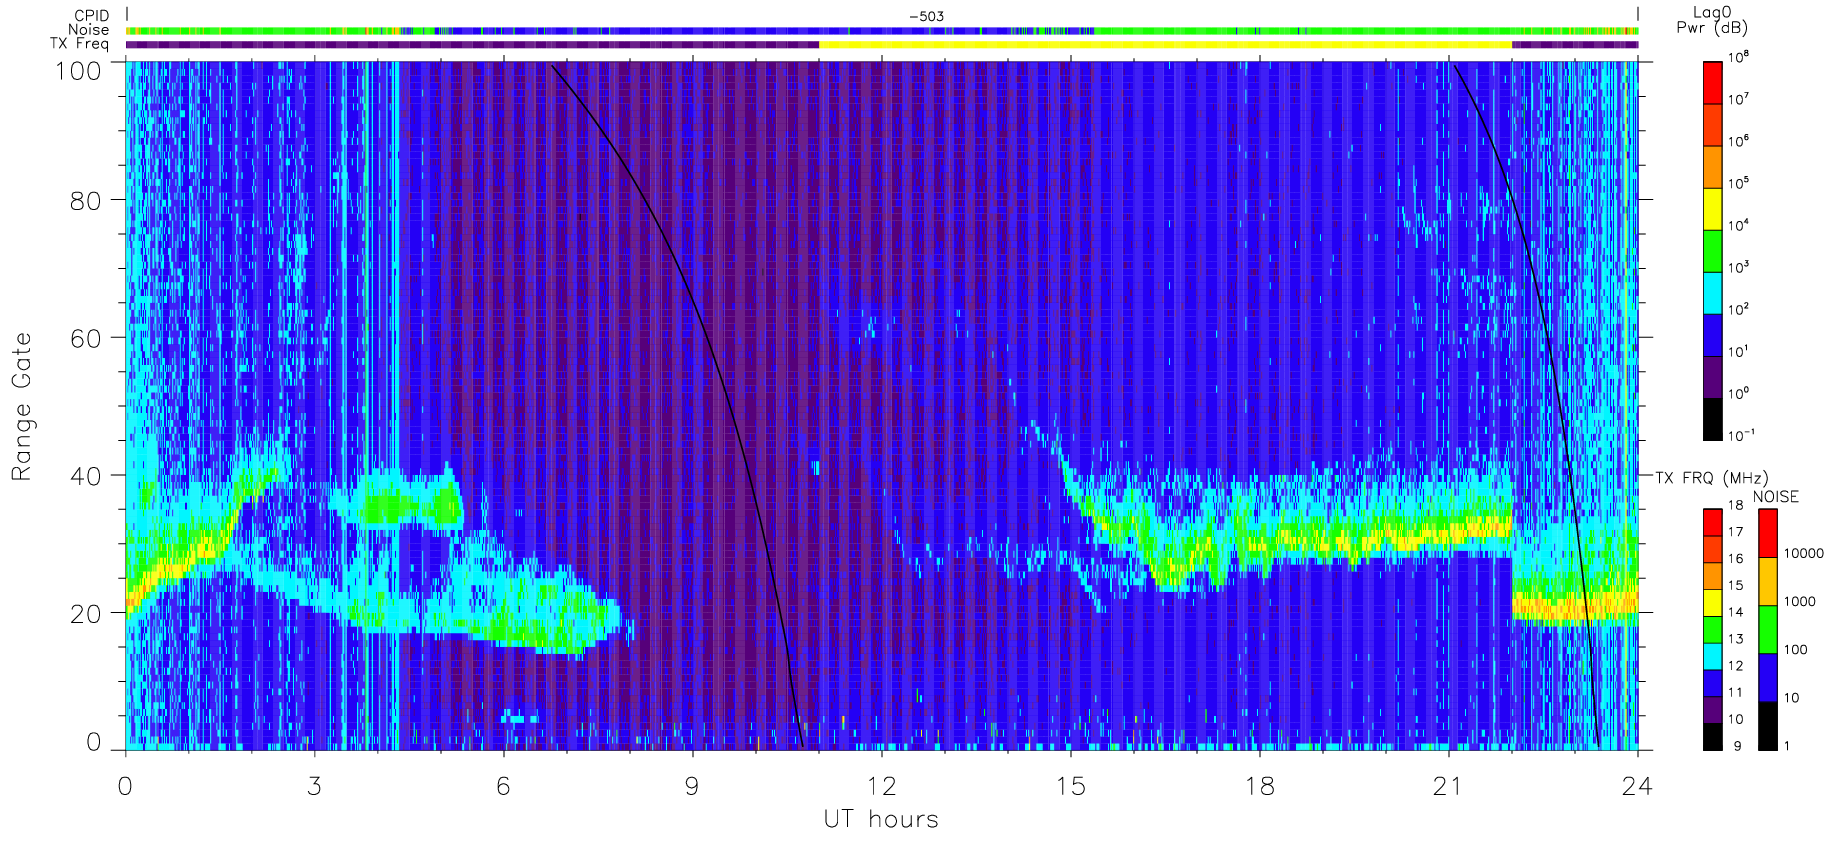This screenshot has height=850, width=1843.
Task: Click the CPID label at top left
Action: coord(92,16)
